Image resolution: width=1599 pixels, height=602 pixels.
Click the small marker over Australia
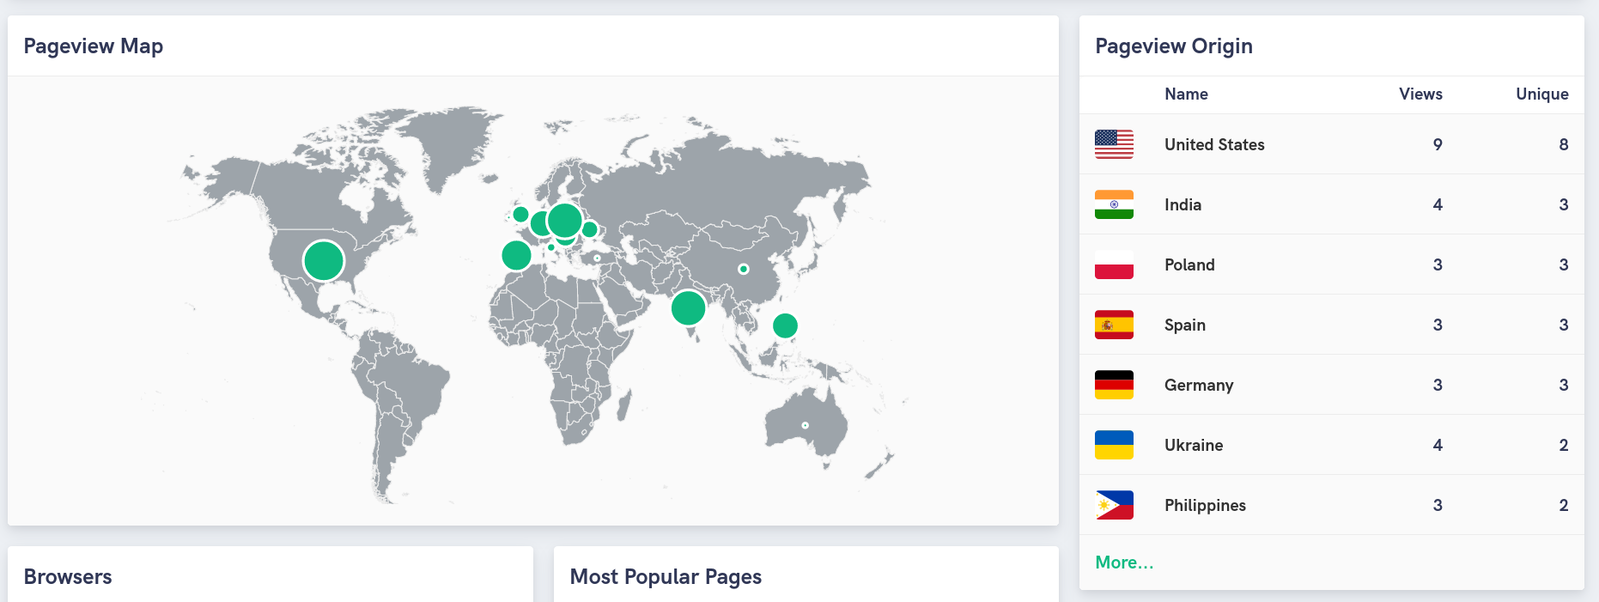tap(805, 426)
